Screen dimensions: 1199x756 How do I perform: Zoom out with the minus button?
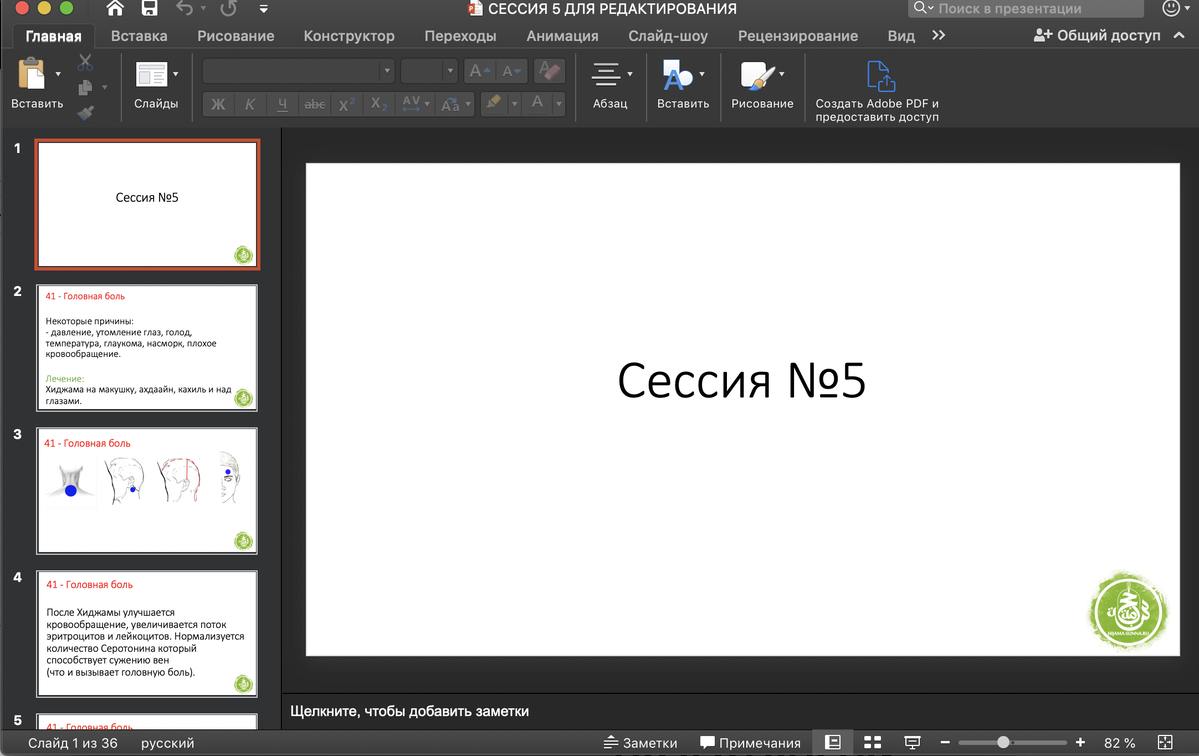click(945, 742)
